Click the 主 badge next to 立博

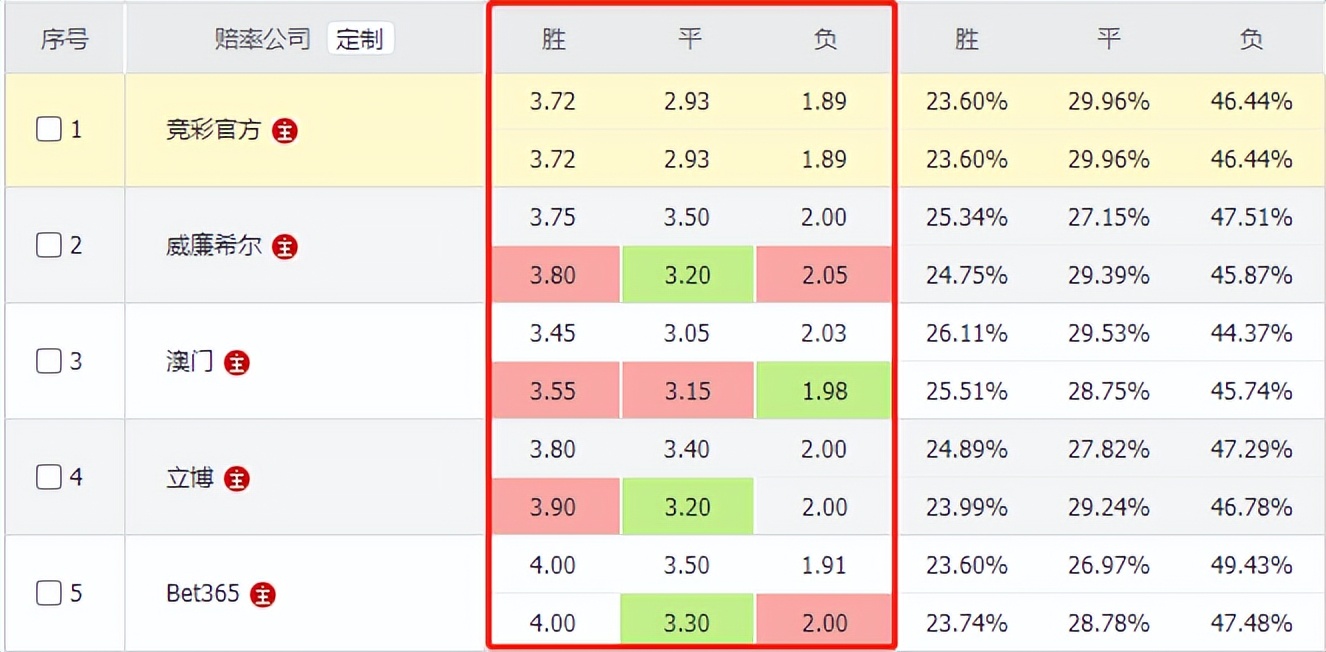click(238, 478)
